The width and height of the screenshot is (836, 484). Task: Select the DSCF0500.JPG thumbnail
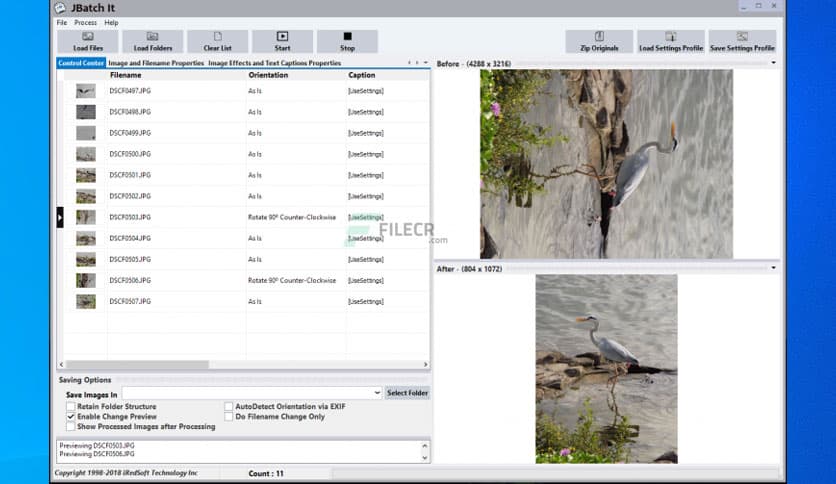point(86,154)
